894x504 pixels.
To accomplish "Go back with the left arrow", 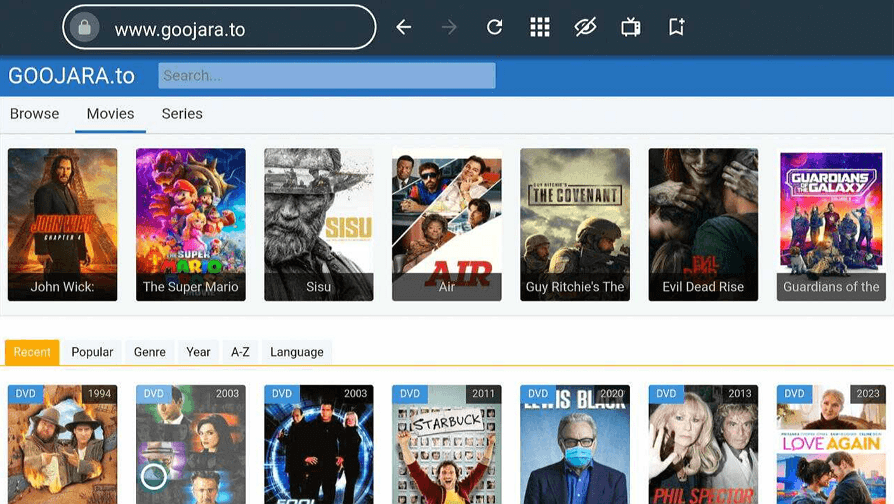I will (x=404, y=27).
